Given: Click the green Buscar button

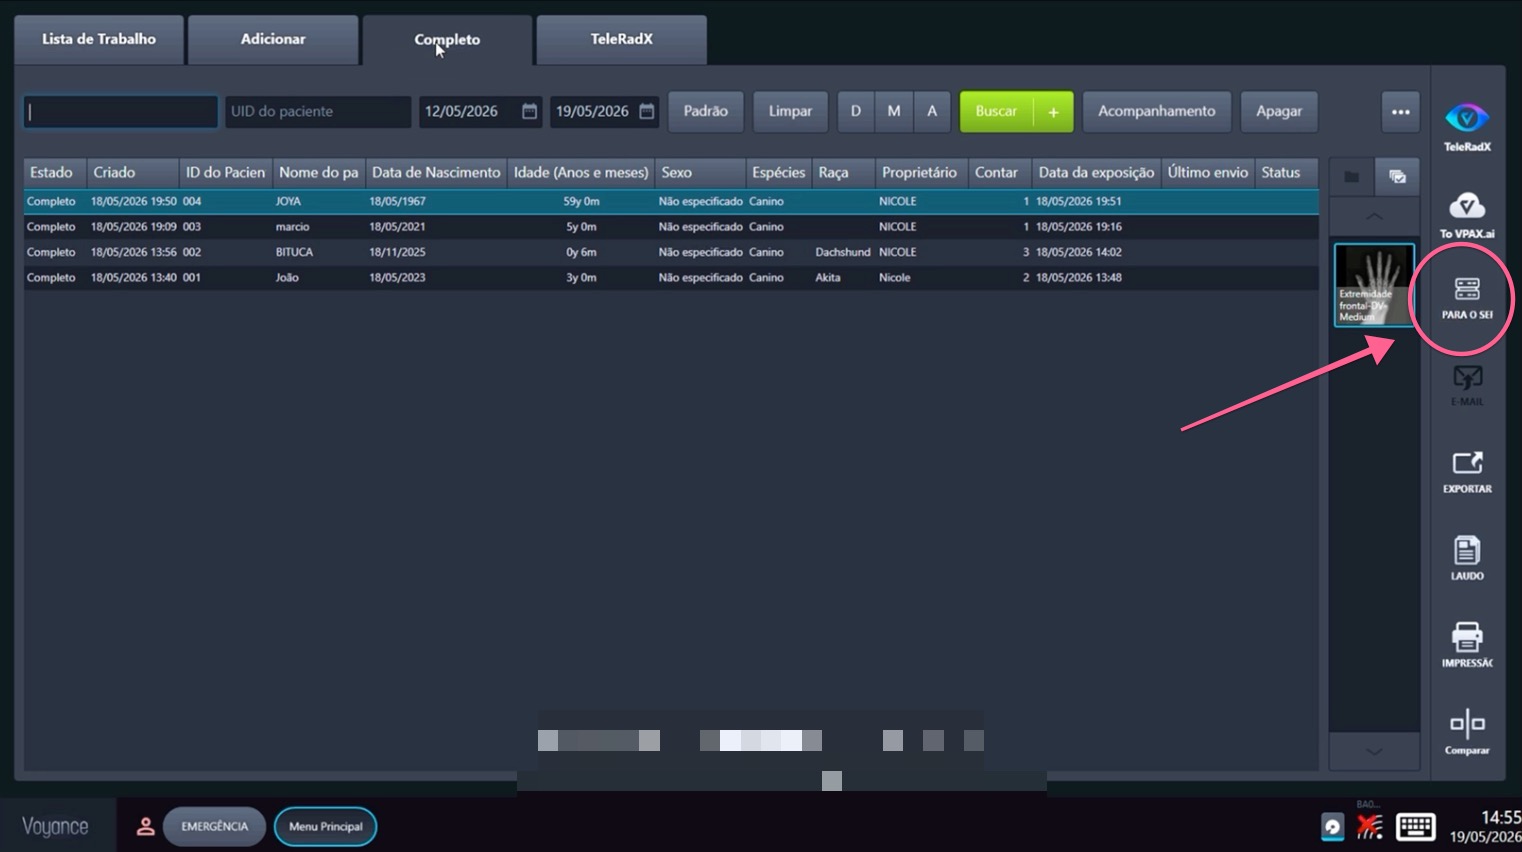Looking at the screenshot, I should pyautogui.click(x=996, y=112).
